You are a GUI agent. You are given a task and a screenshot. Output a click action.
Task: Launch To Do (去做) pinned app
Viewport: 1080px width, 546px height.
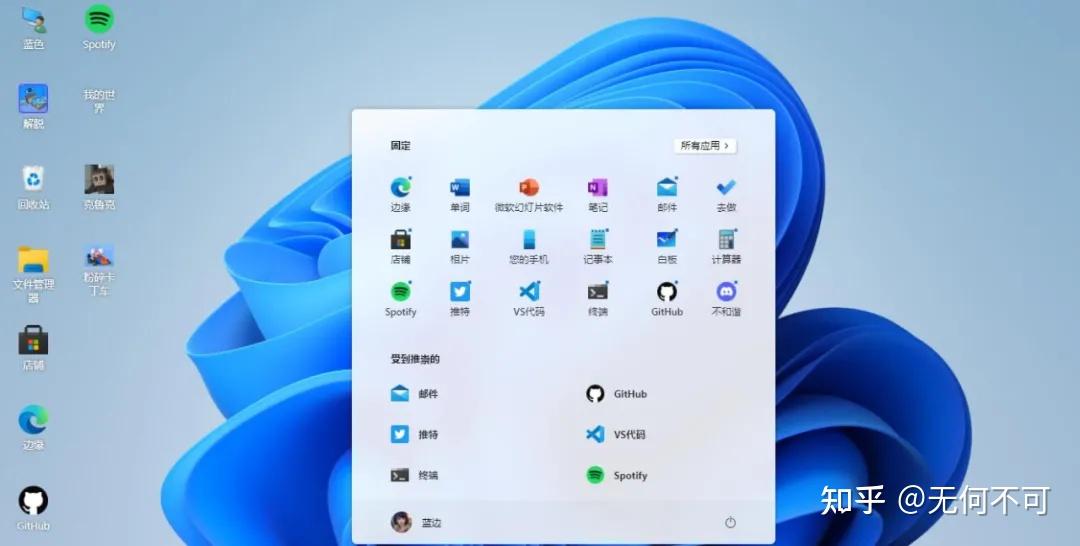coord(726,194)
